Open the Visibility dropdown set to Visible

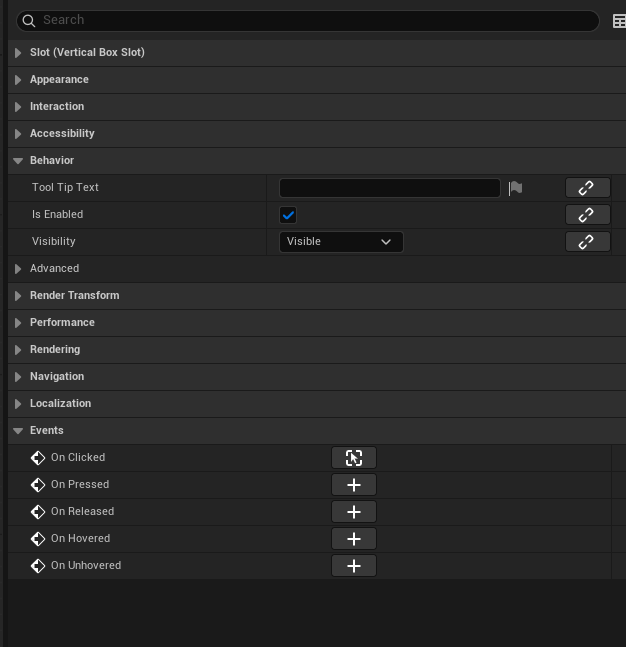340,242
